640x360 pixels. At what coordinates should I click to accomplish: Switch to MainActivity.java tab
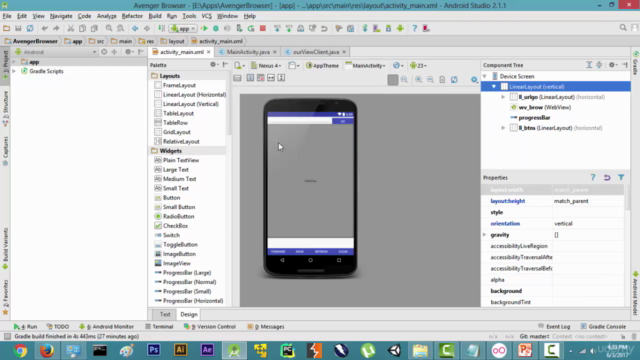point(248,52)
